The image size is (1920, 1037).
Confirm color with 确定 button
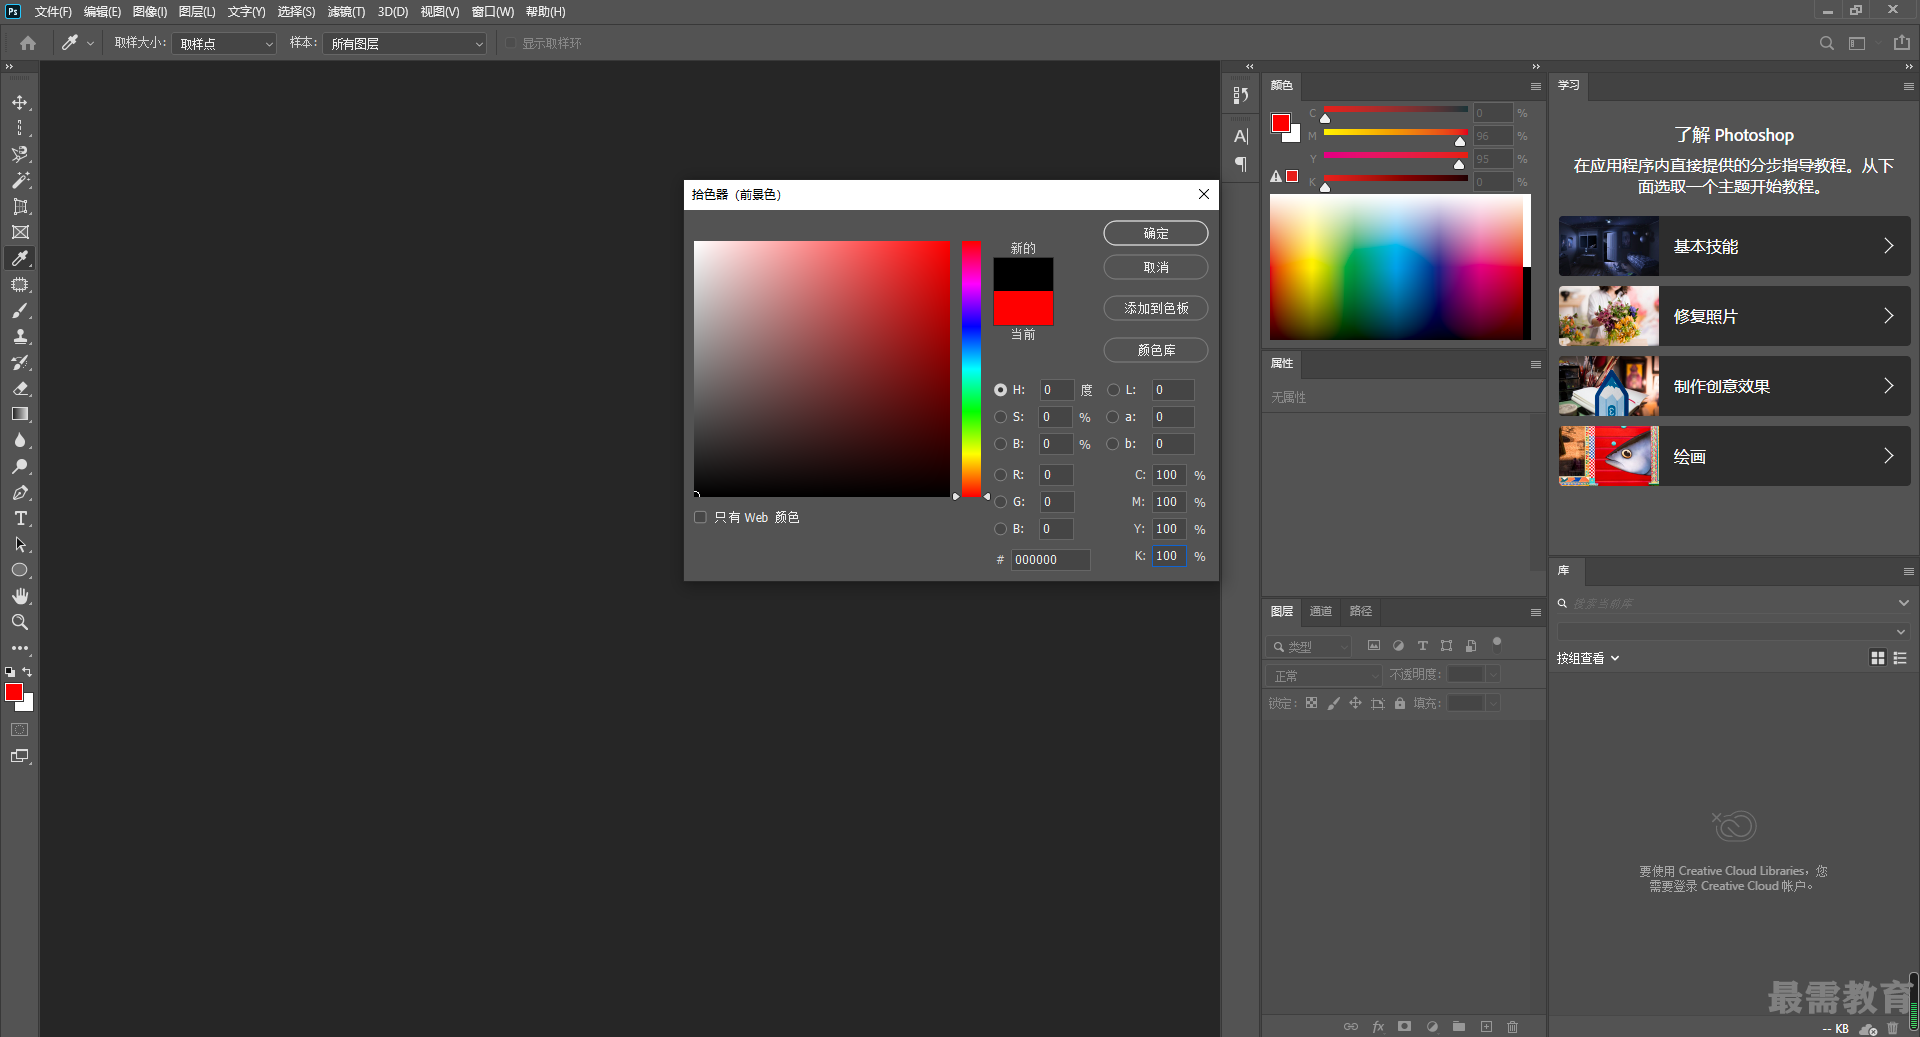(x=1156, y=233)
